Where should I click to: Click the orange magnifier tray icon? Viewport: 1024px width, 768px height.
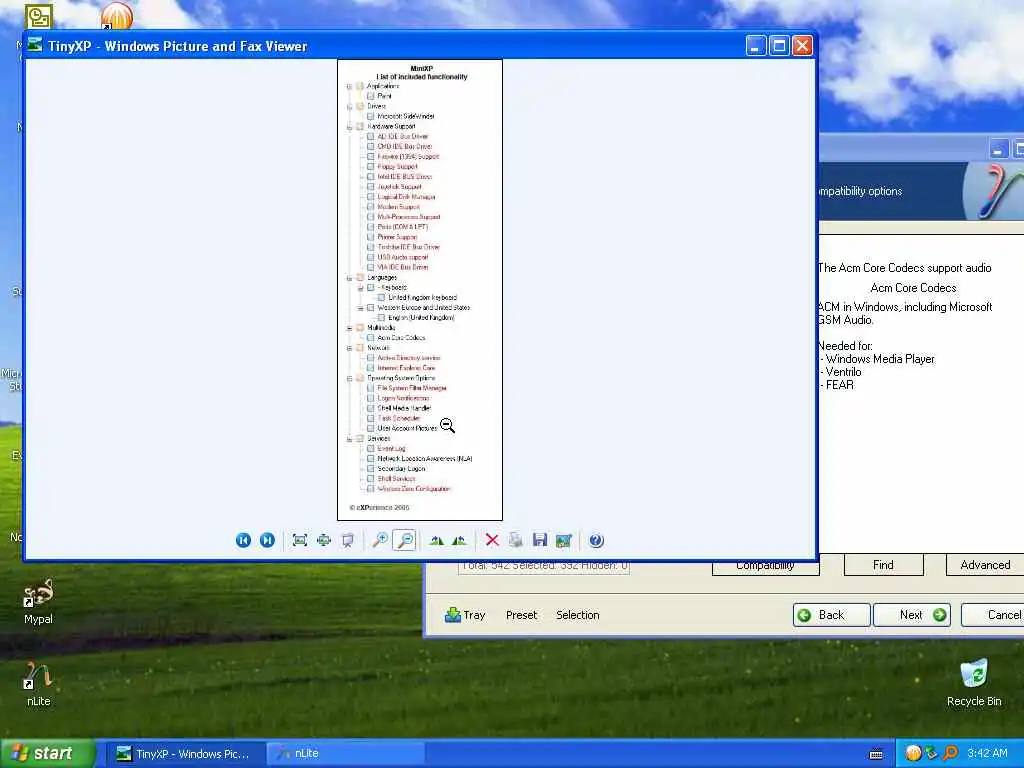[950, 753]
